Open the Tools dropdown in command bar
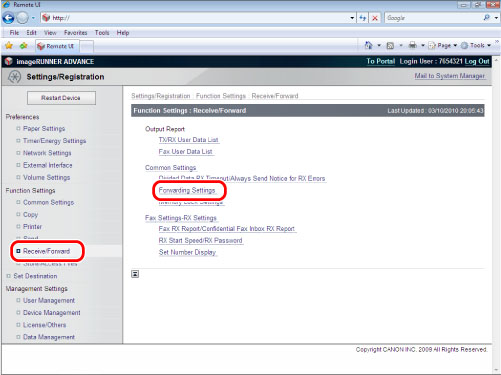This screenshot has height=375, width=501. 476,45
